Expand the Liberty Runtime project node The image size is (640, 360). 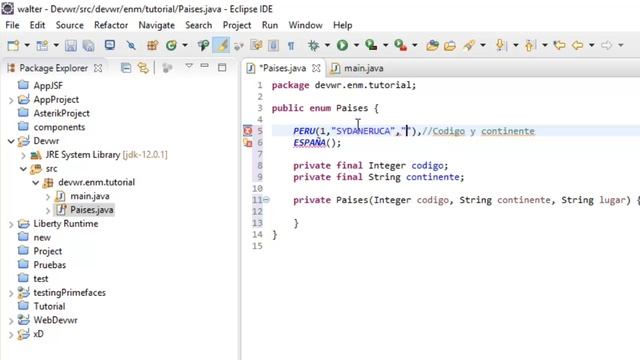coord(11,224)
